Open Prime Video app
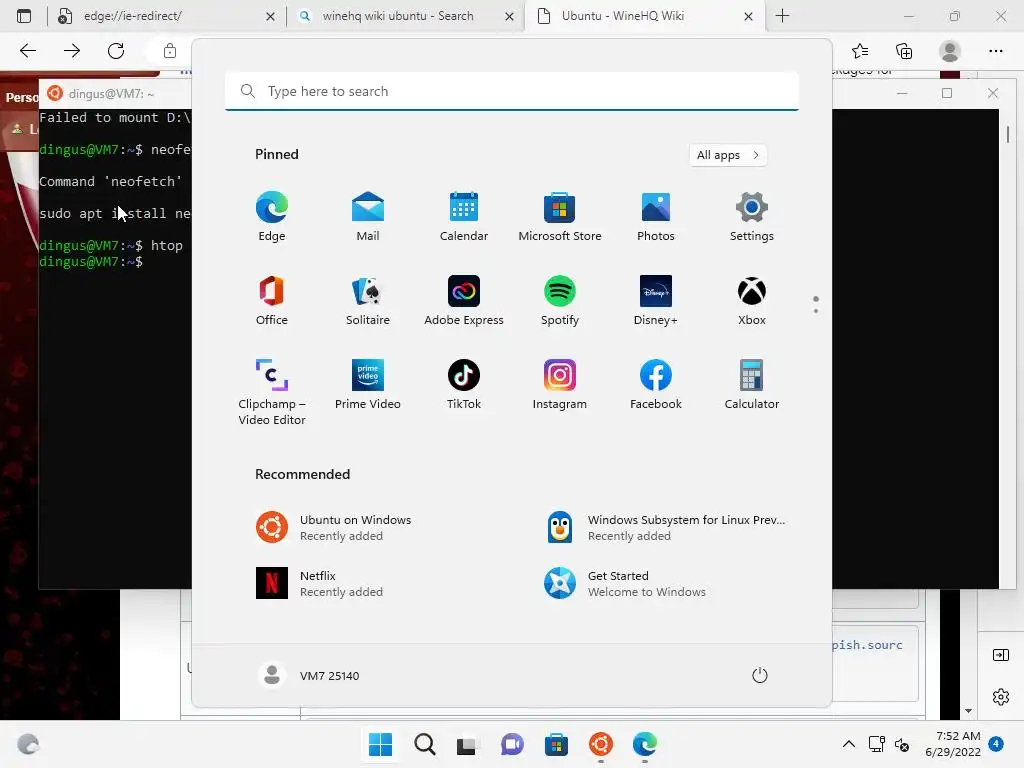This screenshot has height=768, width=1024. coord(368,384)
